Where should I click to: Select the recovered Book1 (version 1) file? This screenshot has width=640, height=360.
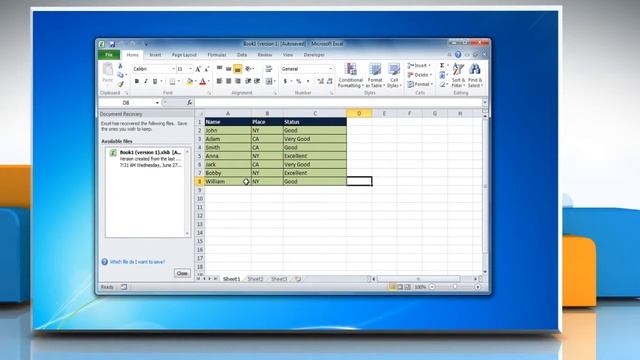click(x=147, y=158)
